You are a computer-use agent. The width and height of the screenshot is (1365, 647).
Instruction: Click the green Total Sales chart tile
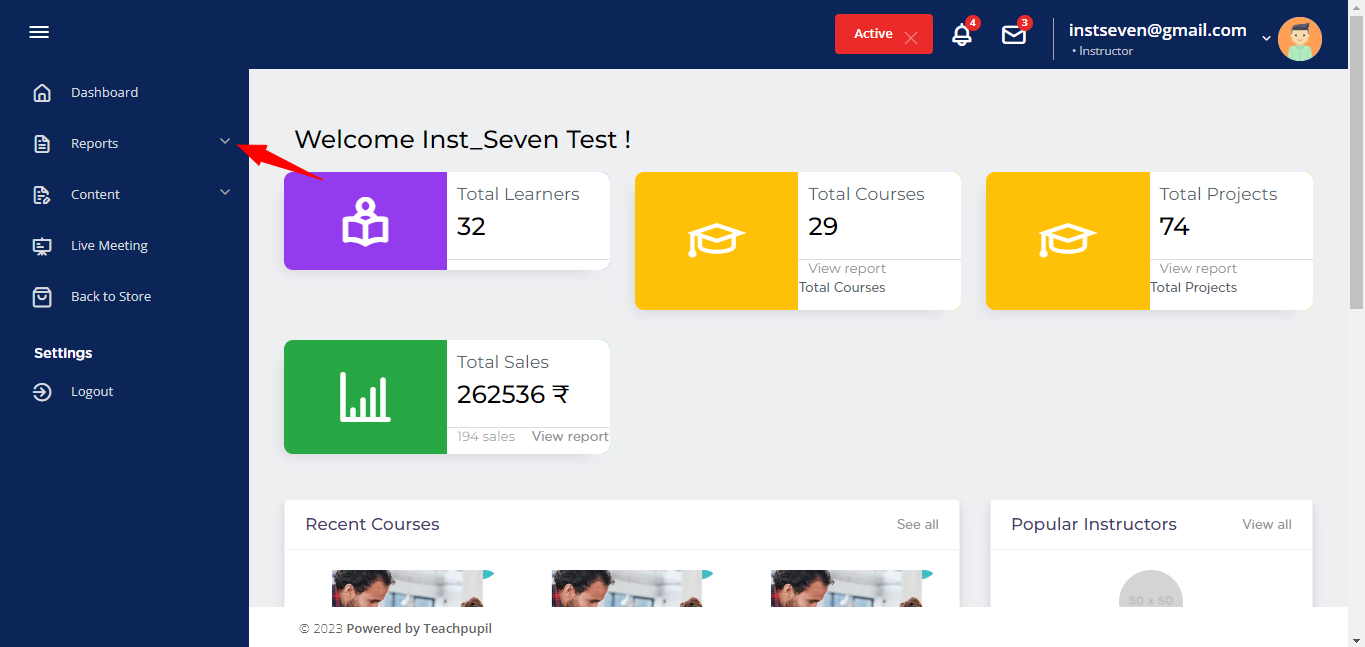click(365, 397)
